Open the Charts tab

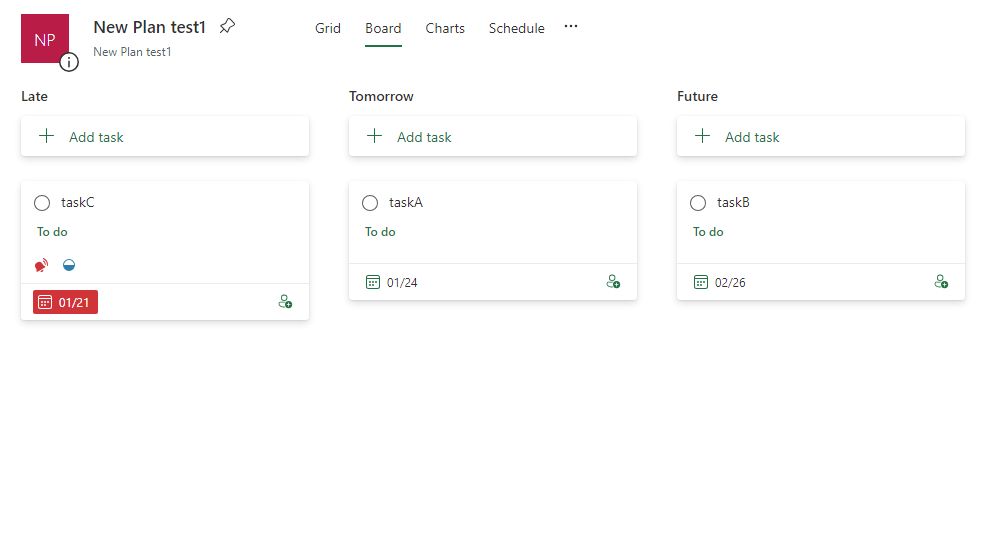tap(445, 28)
